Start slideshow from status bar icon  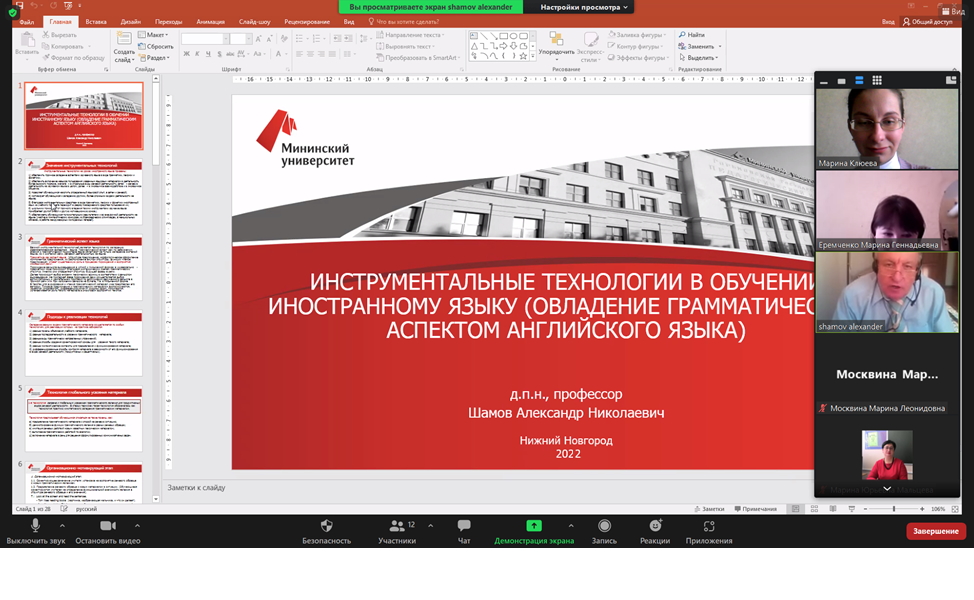coord(852,509)
